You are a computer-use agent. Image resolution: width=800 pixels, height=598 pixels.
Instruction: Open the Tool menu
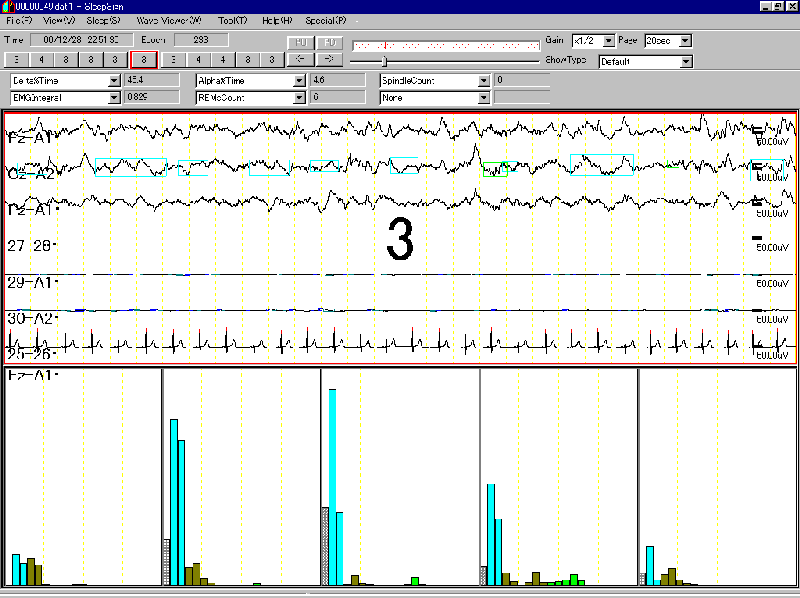[x=233, y=21]
